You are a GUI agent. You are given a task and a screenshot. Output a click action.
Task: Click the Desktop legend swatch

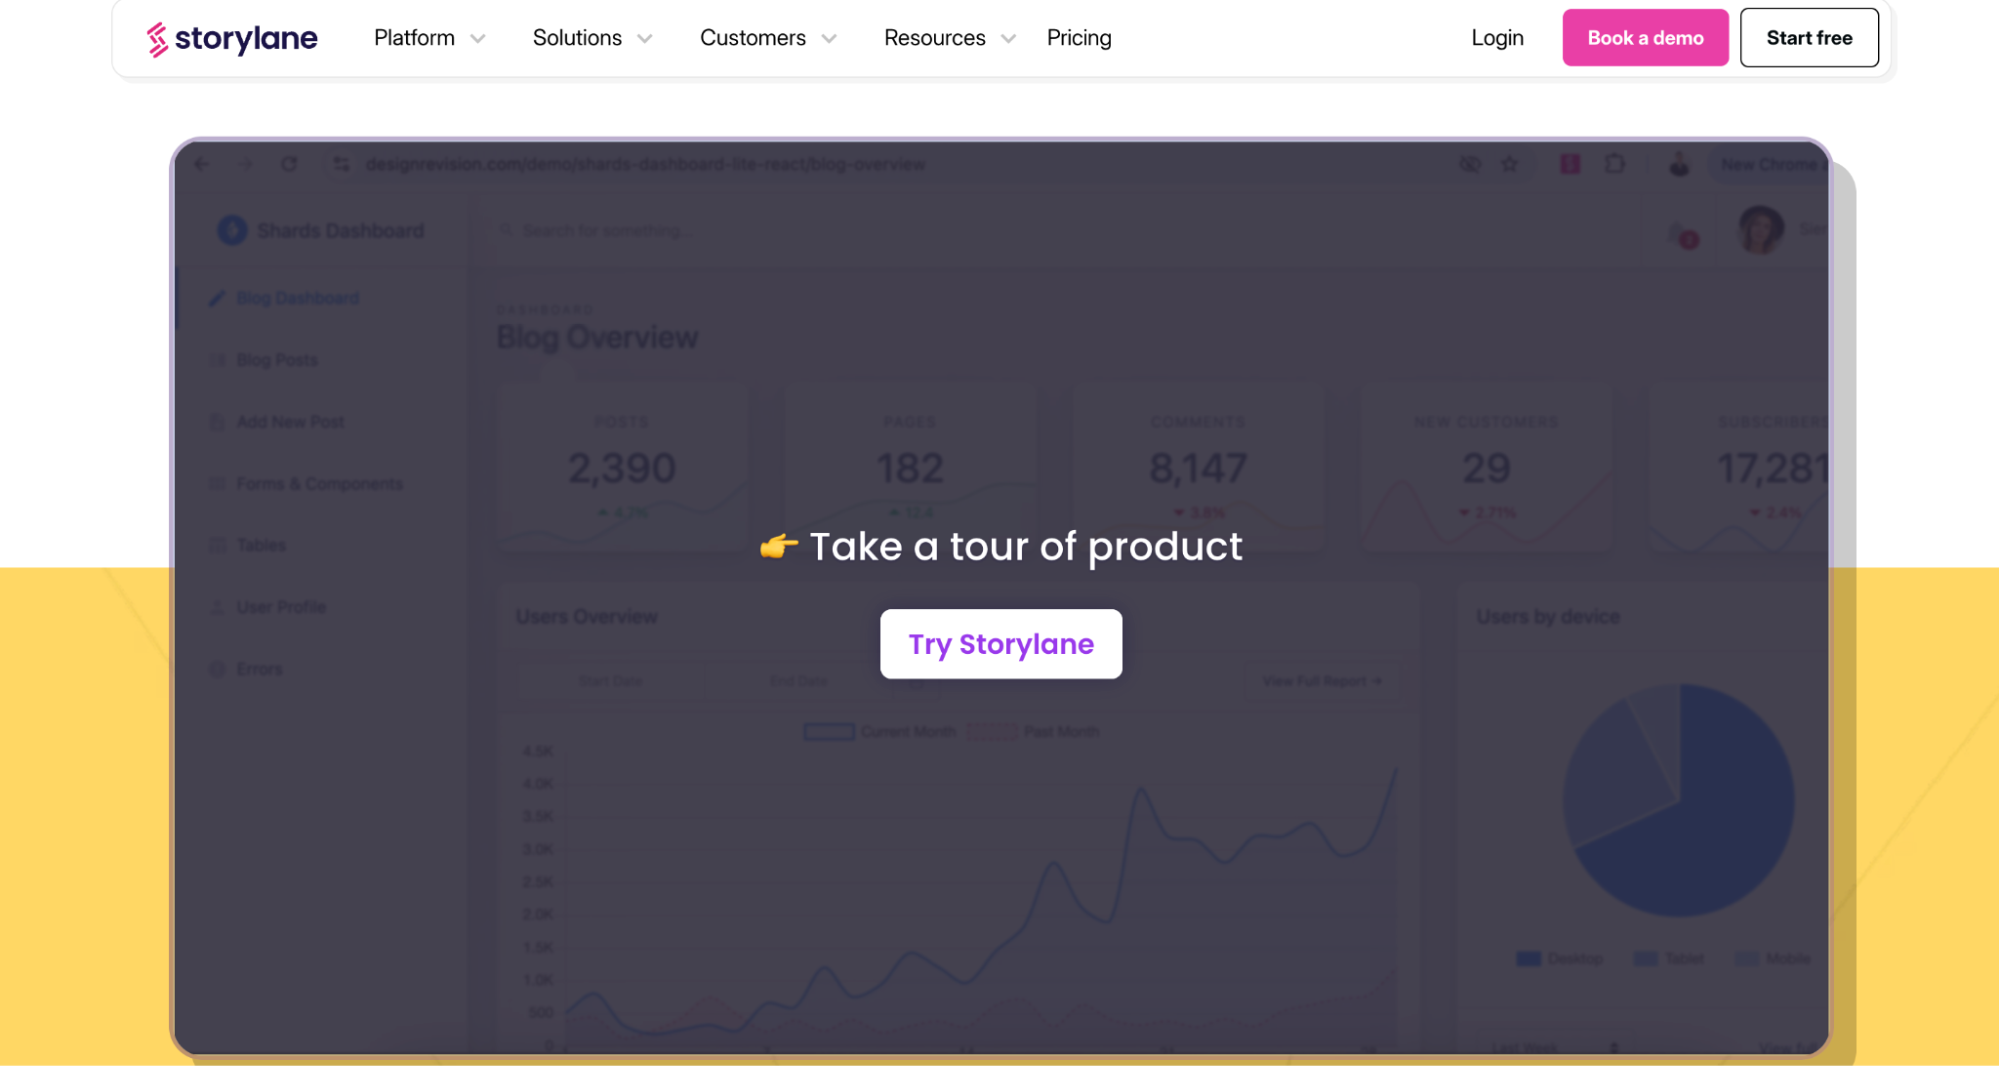click(x=1529, y=959)
